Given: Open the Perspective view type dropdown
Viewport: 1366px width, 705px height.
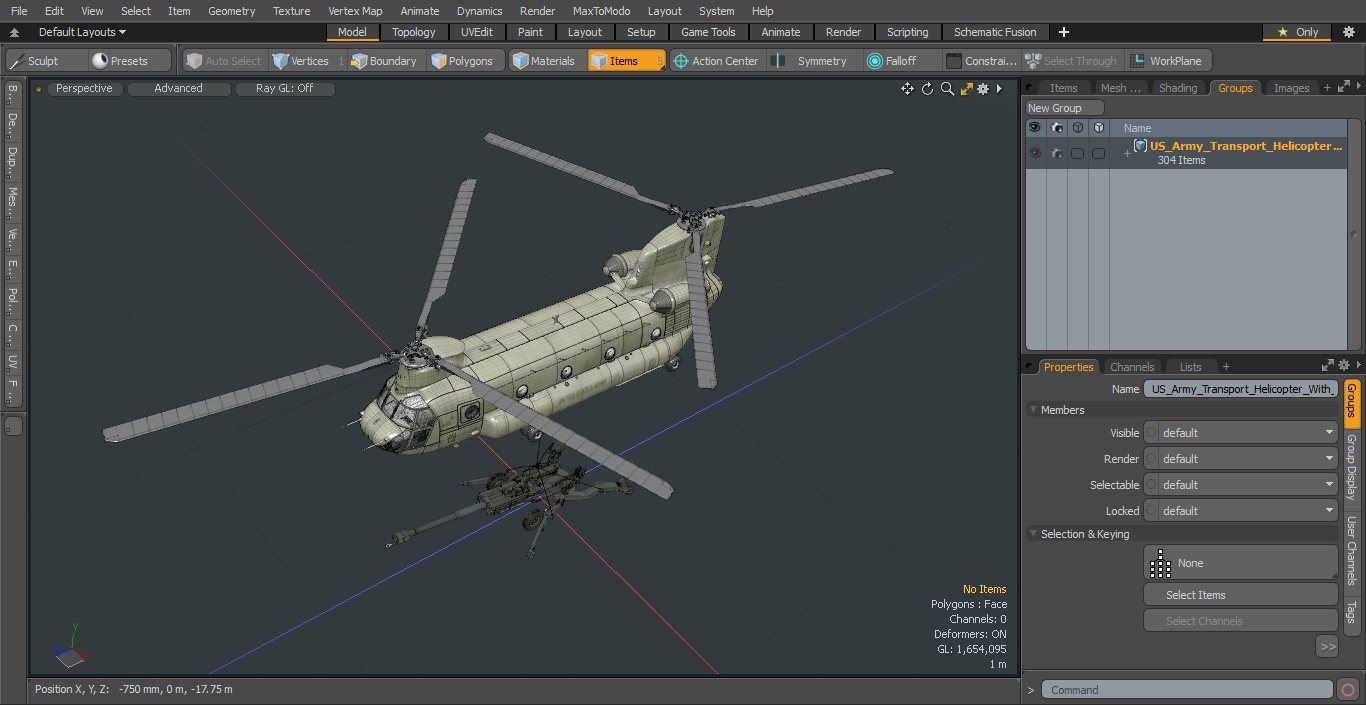Looking at the screenshot, I should pyautogui.click(x=84, y=89).
